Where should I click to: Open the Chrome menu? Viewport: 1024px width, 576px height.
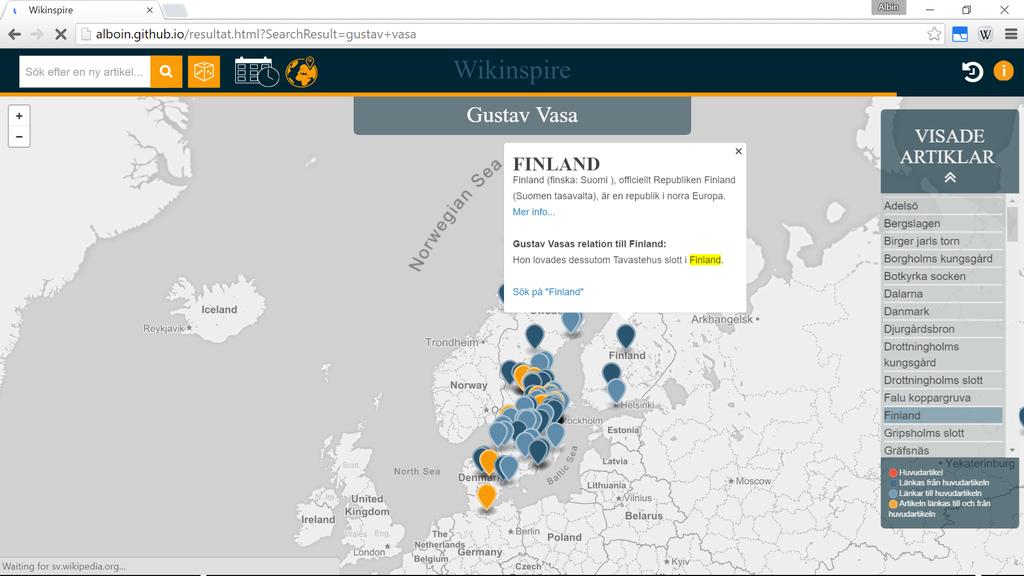click(x=1010, y=34)
